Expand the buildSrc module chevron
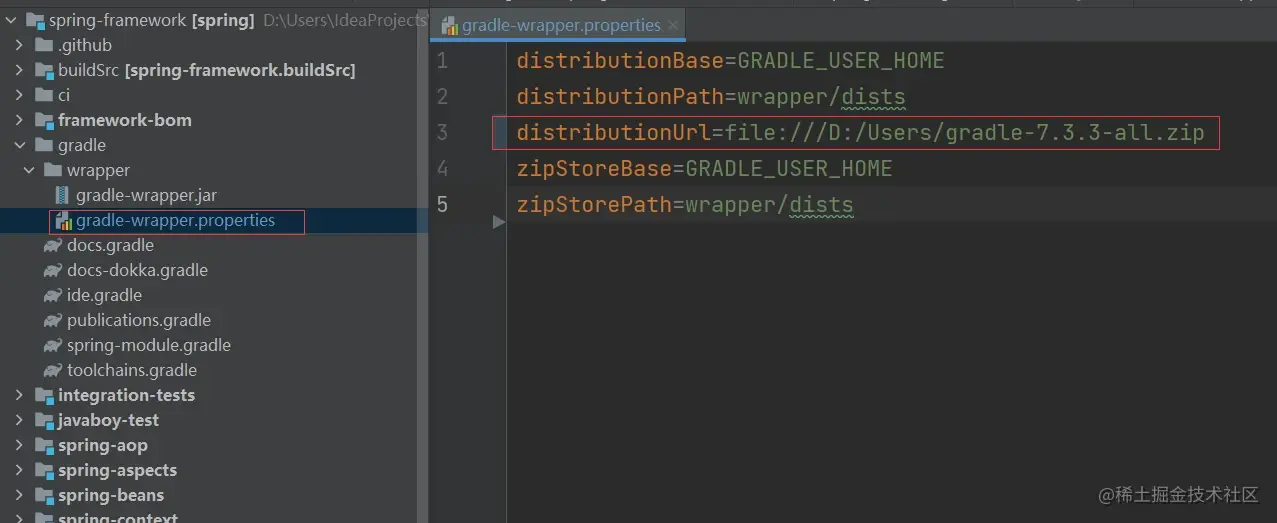The image size is (1277, 523). tap(19, 70)
